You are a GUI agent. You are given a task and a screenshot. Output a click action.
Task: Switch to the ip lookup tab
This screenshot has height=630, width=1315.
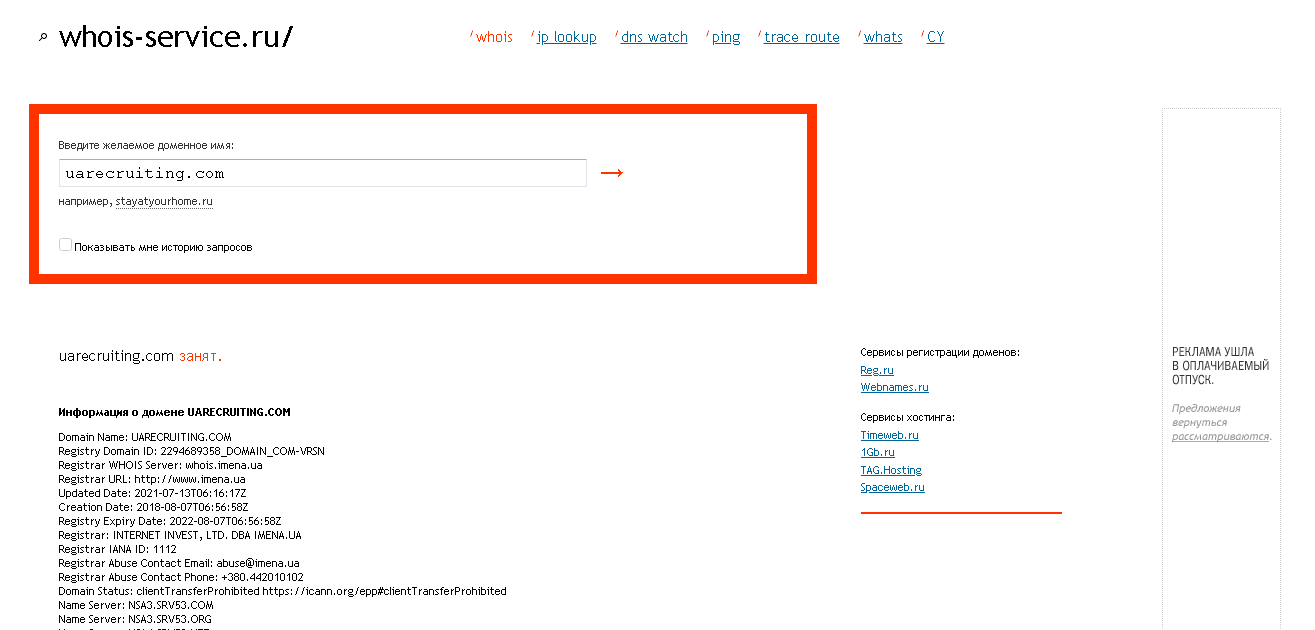coord(566,37)
